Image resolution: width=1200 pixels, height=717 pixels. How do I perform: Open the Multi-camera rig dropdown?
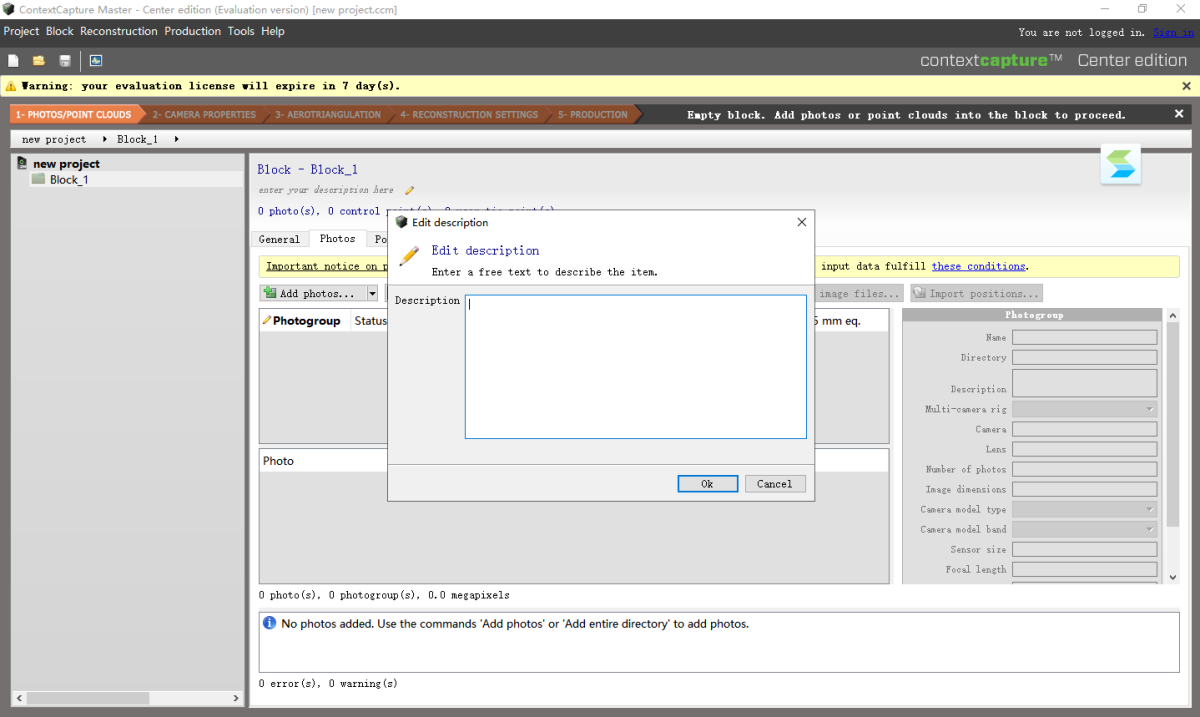(x=1149, y=408)
